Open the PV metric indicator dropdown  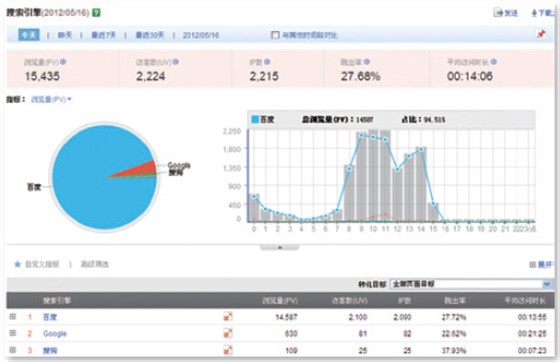pyautogui.click(x=51, y=99)
